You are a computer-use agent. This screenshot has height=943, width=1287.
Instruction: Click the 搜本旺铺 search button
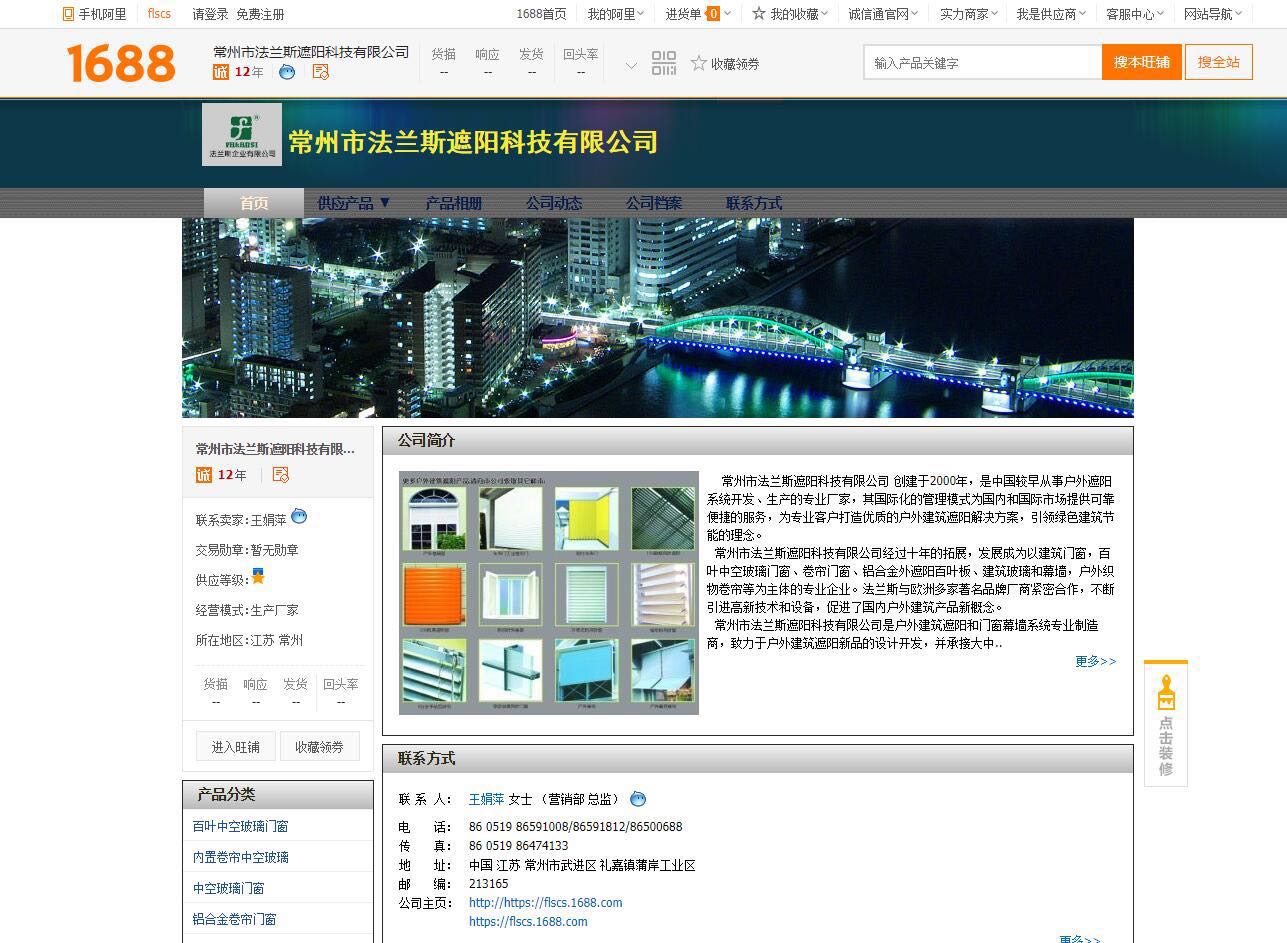(x=1142, y=62)
